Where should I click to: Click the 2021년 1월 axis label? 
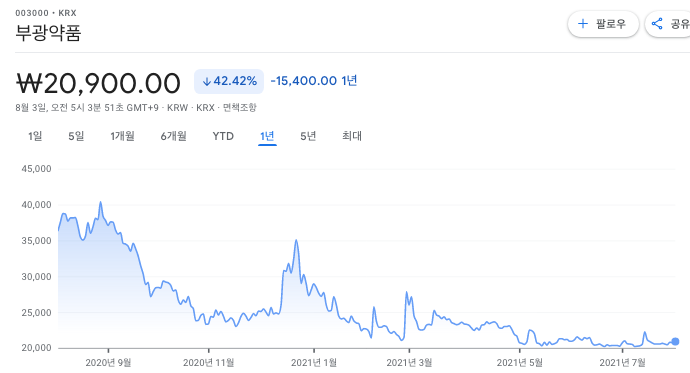314,363
